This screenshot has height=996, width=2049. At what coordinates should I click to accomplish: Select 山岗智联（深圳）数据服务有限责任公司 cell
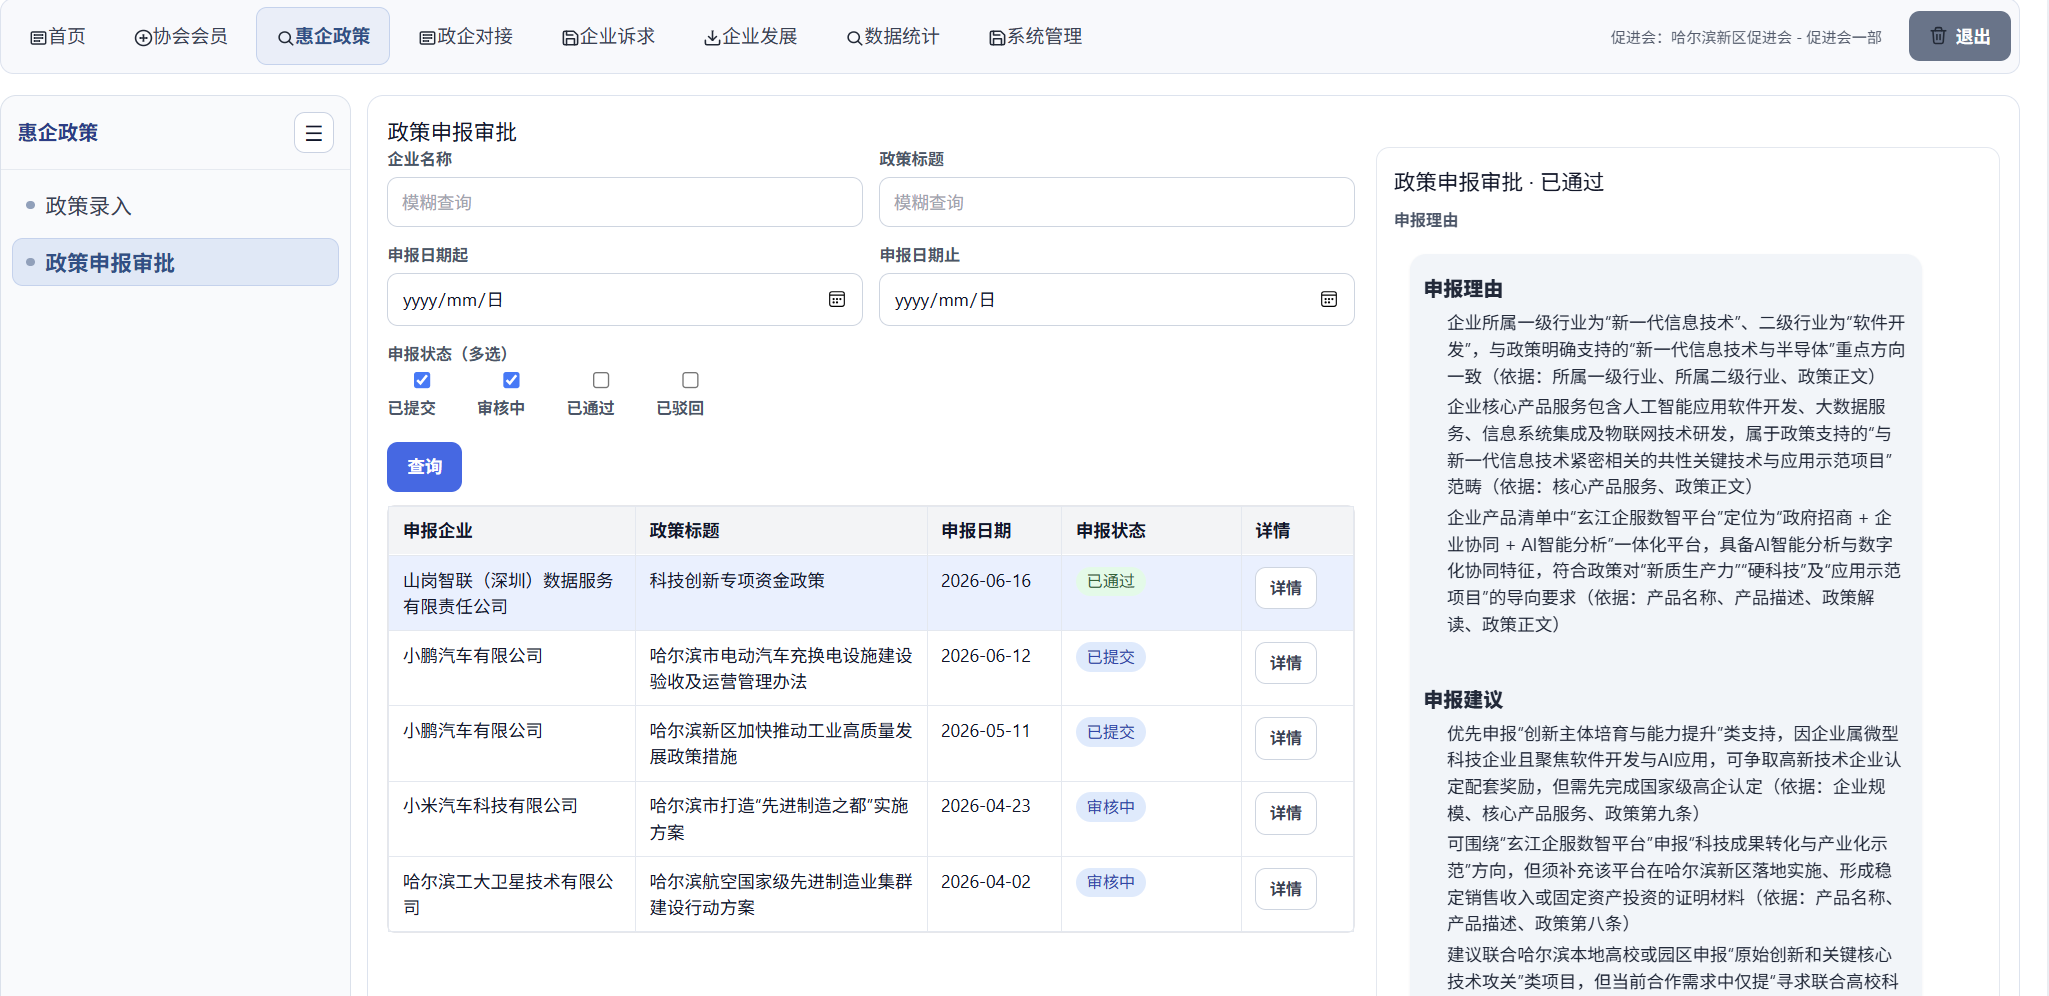click(x=511, y=593)
